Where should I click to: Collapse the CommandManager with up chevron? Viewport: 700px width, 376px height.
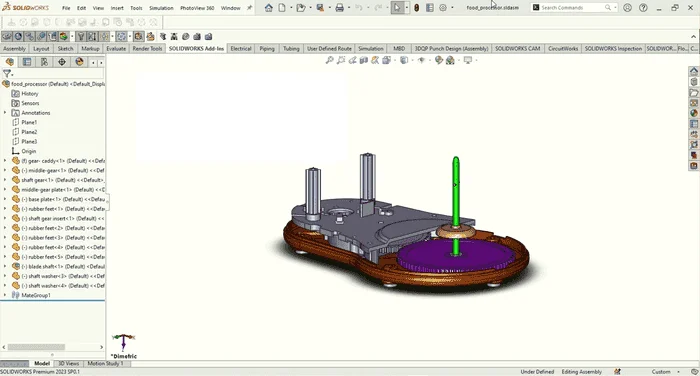(x=693, y=37)
